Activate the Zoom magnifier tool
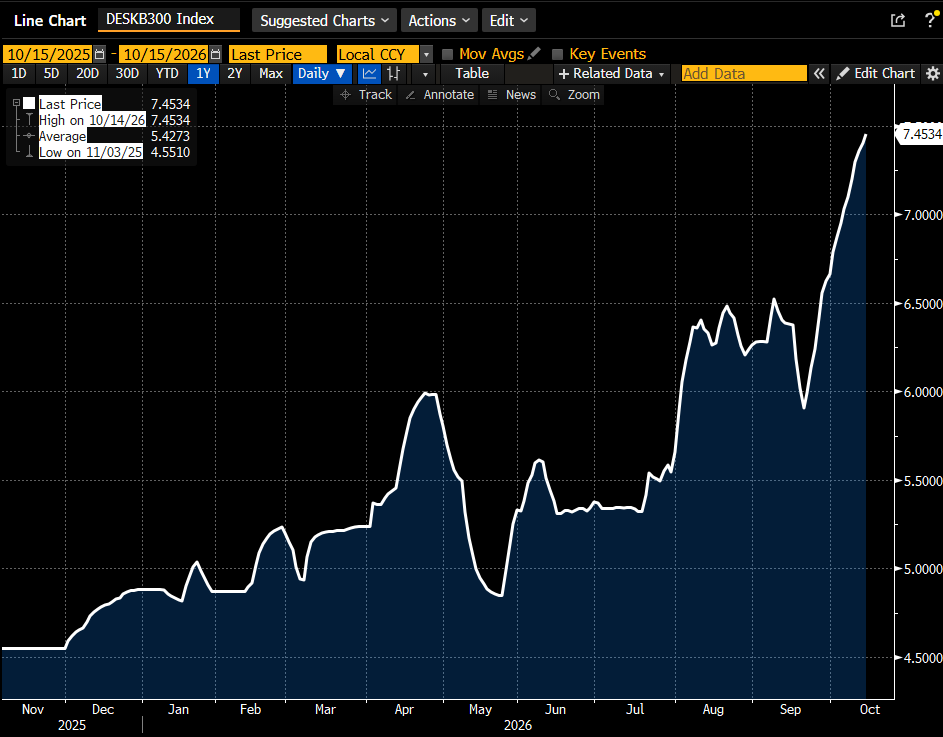Image resolution: width=943 pixels, height=737 pixels. pyautogui.click(x=574, y=94)
